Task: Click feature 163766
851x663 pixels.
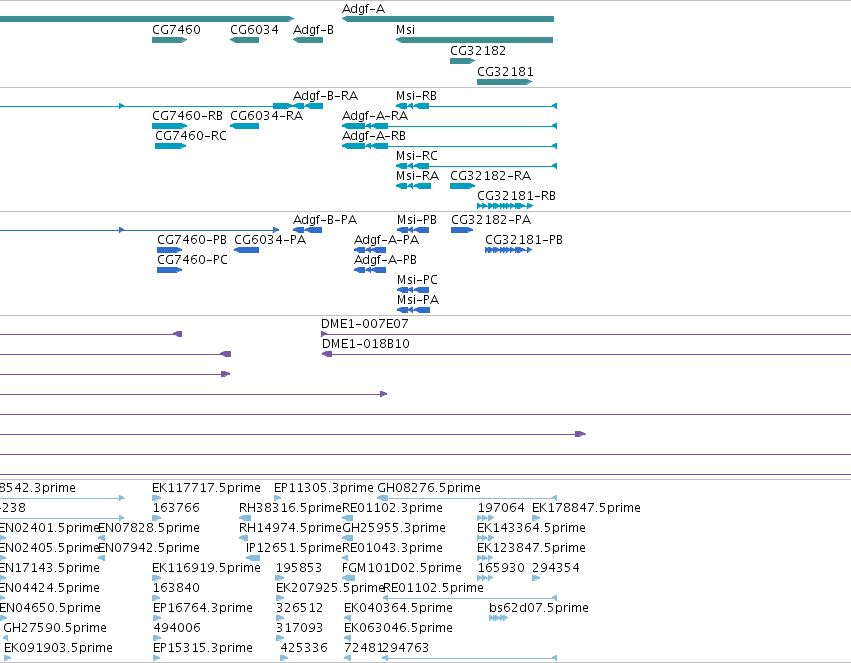Action: (x=176, y=508)
